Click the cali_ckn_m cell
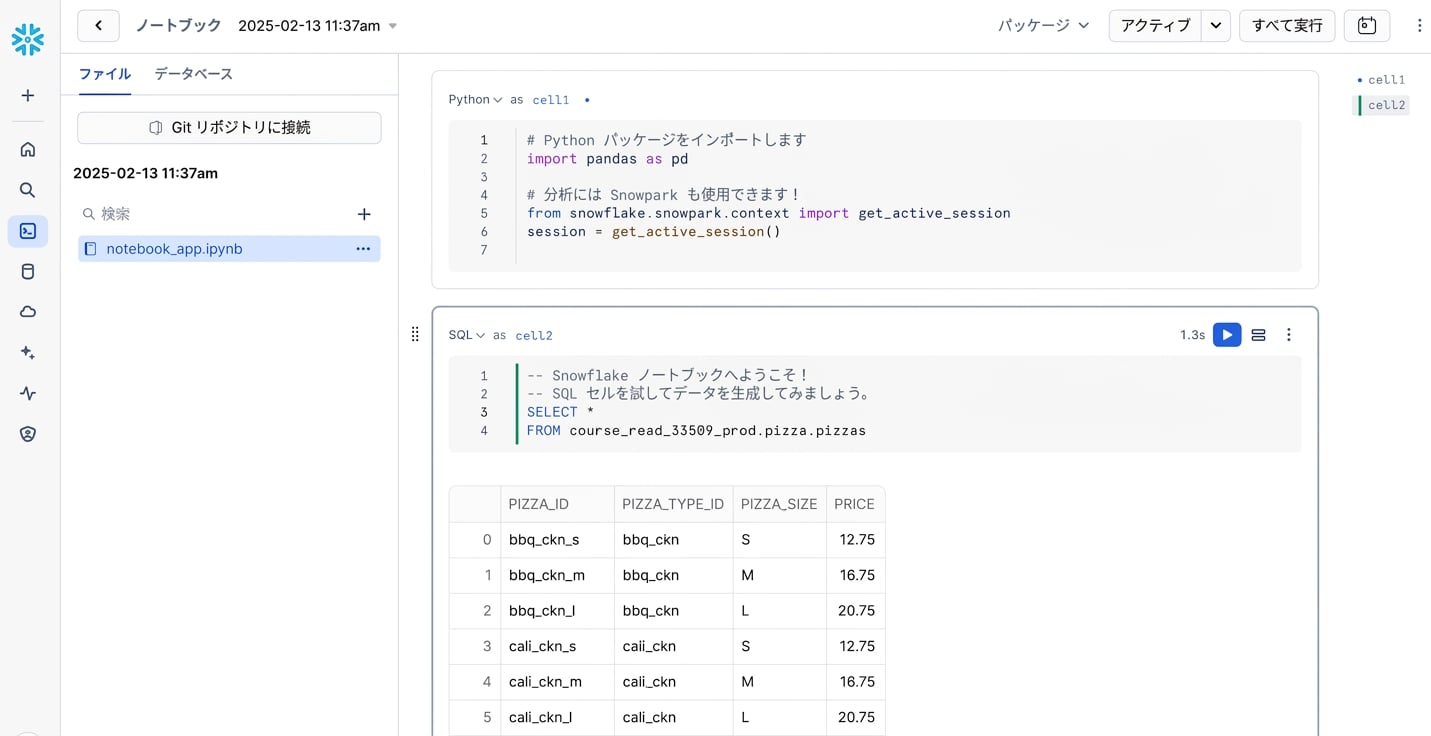 click(x=557, y=682)
